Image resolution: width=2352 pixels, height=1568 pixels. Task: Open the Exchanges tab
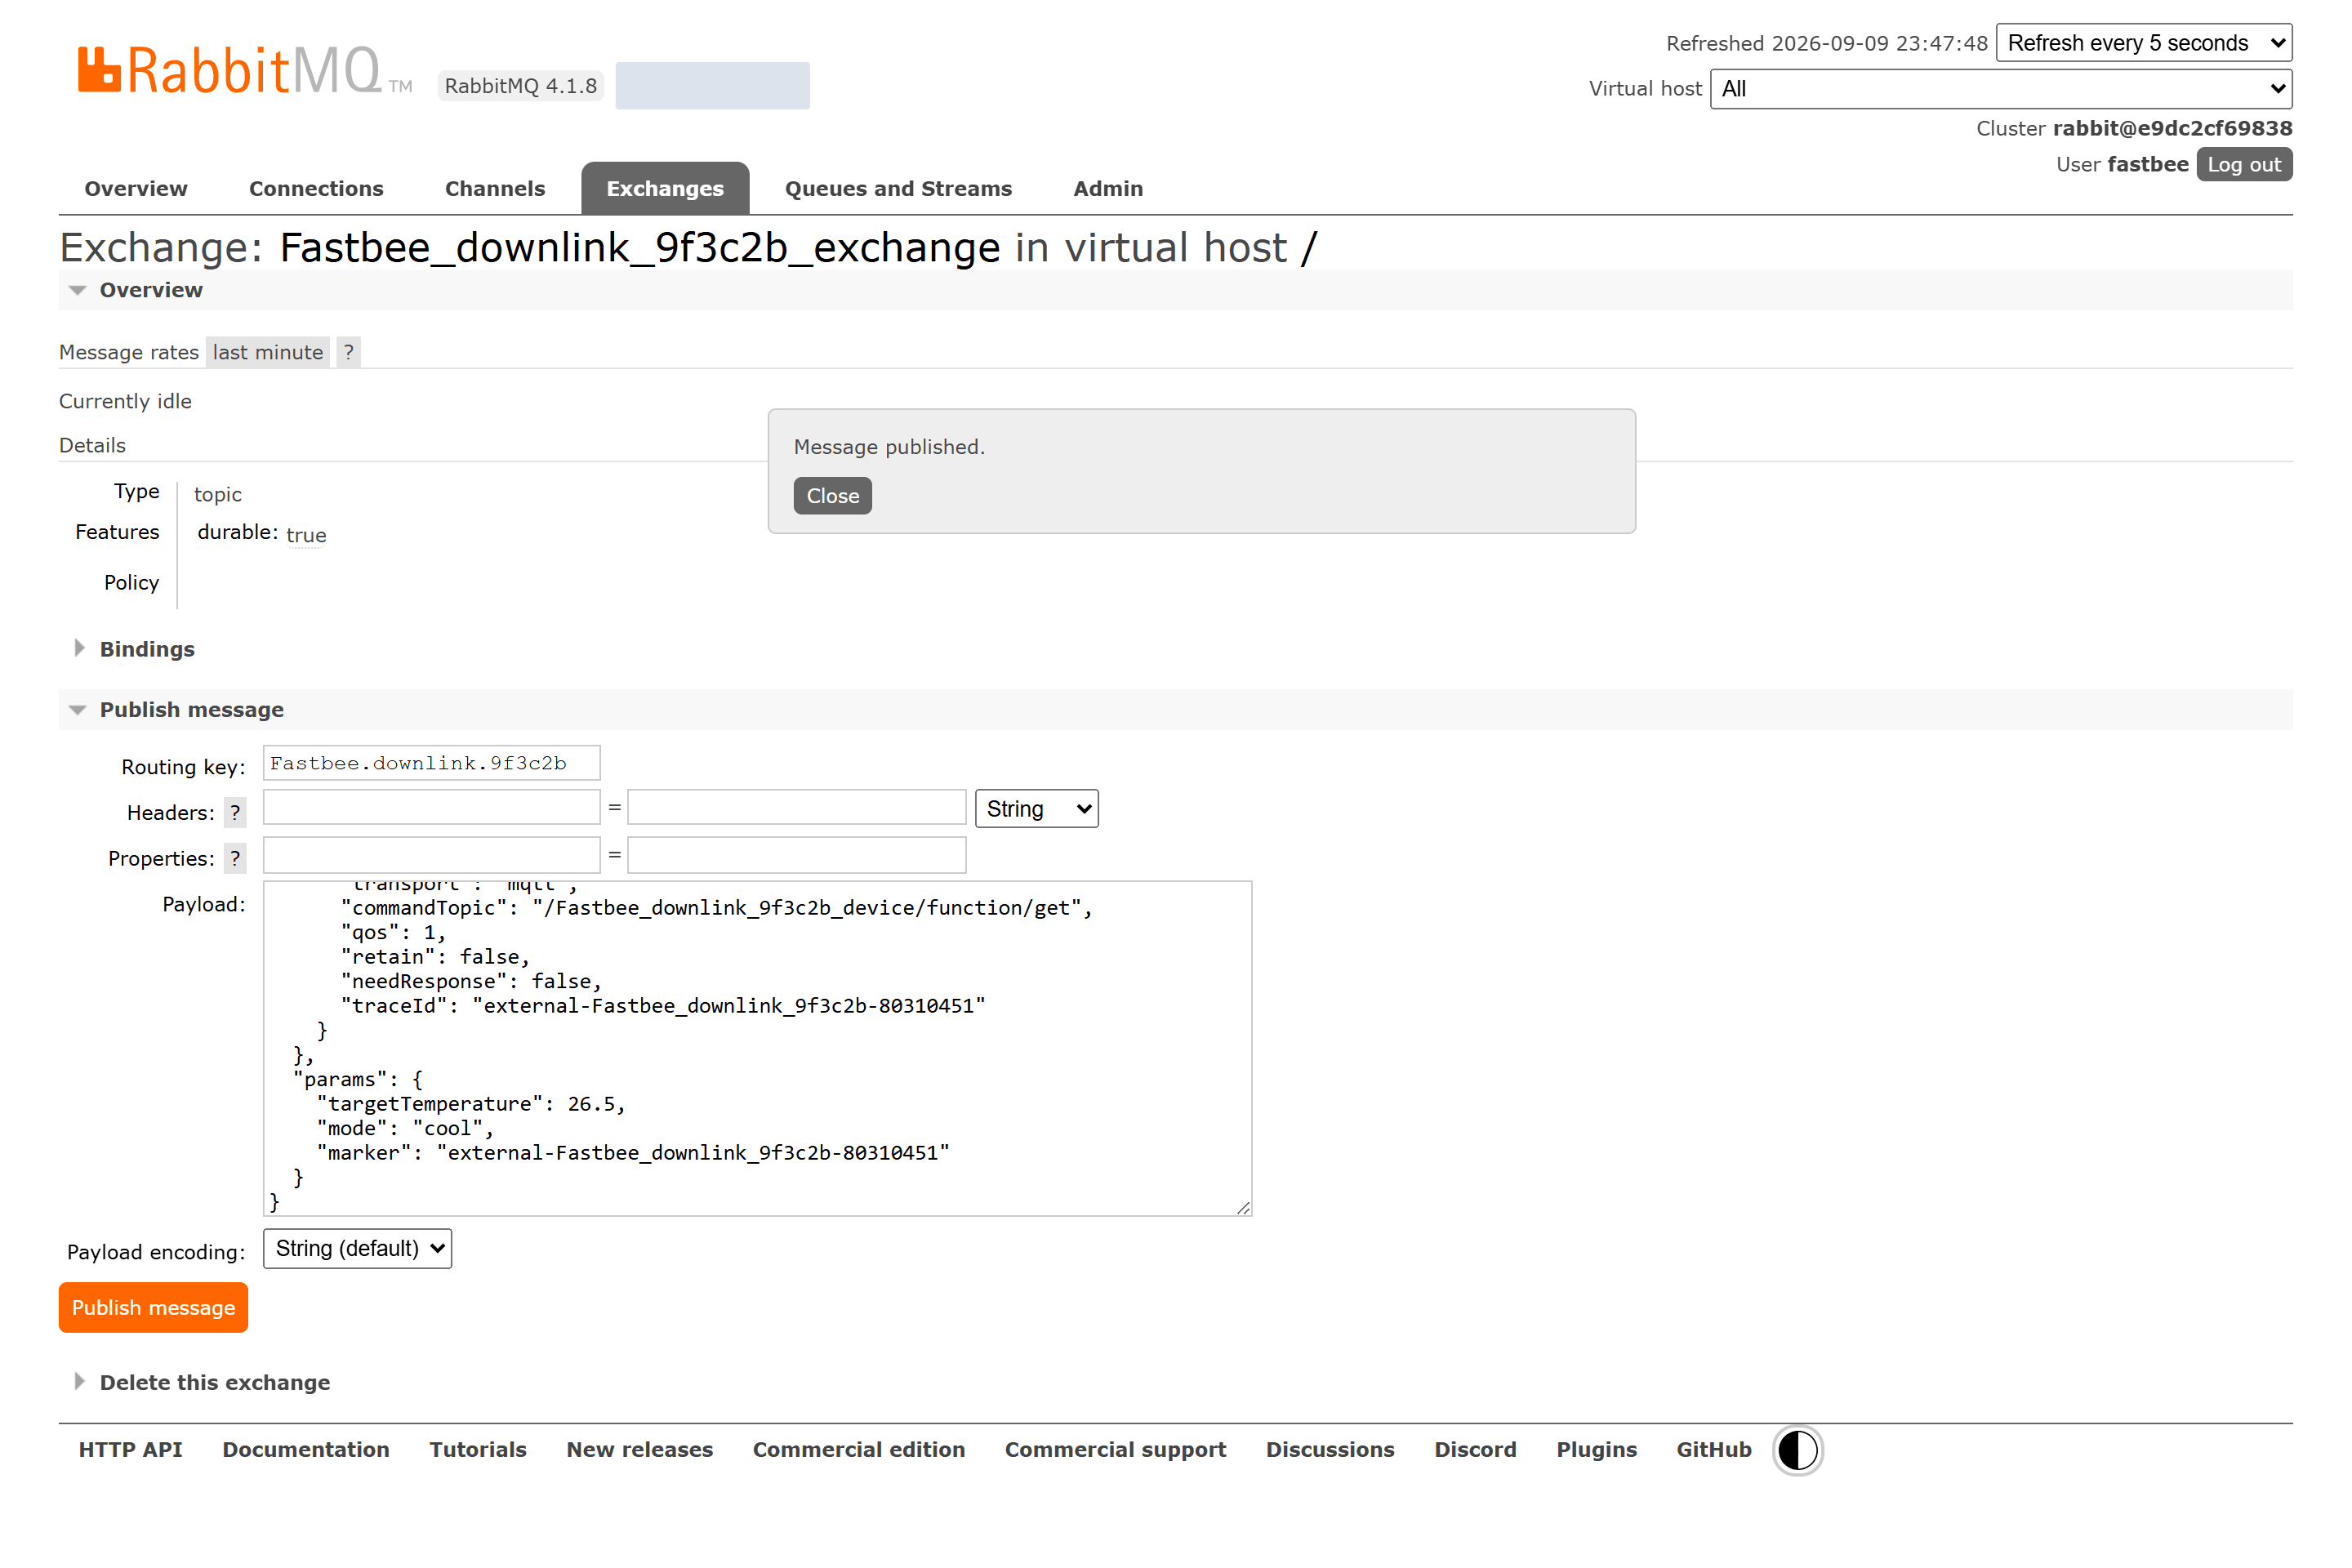[665, 188]
